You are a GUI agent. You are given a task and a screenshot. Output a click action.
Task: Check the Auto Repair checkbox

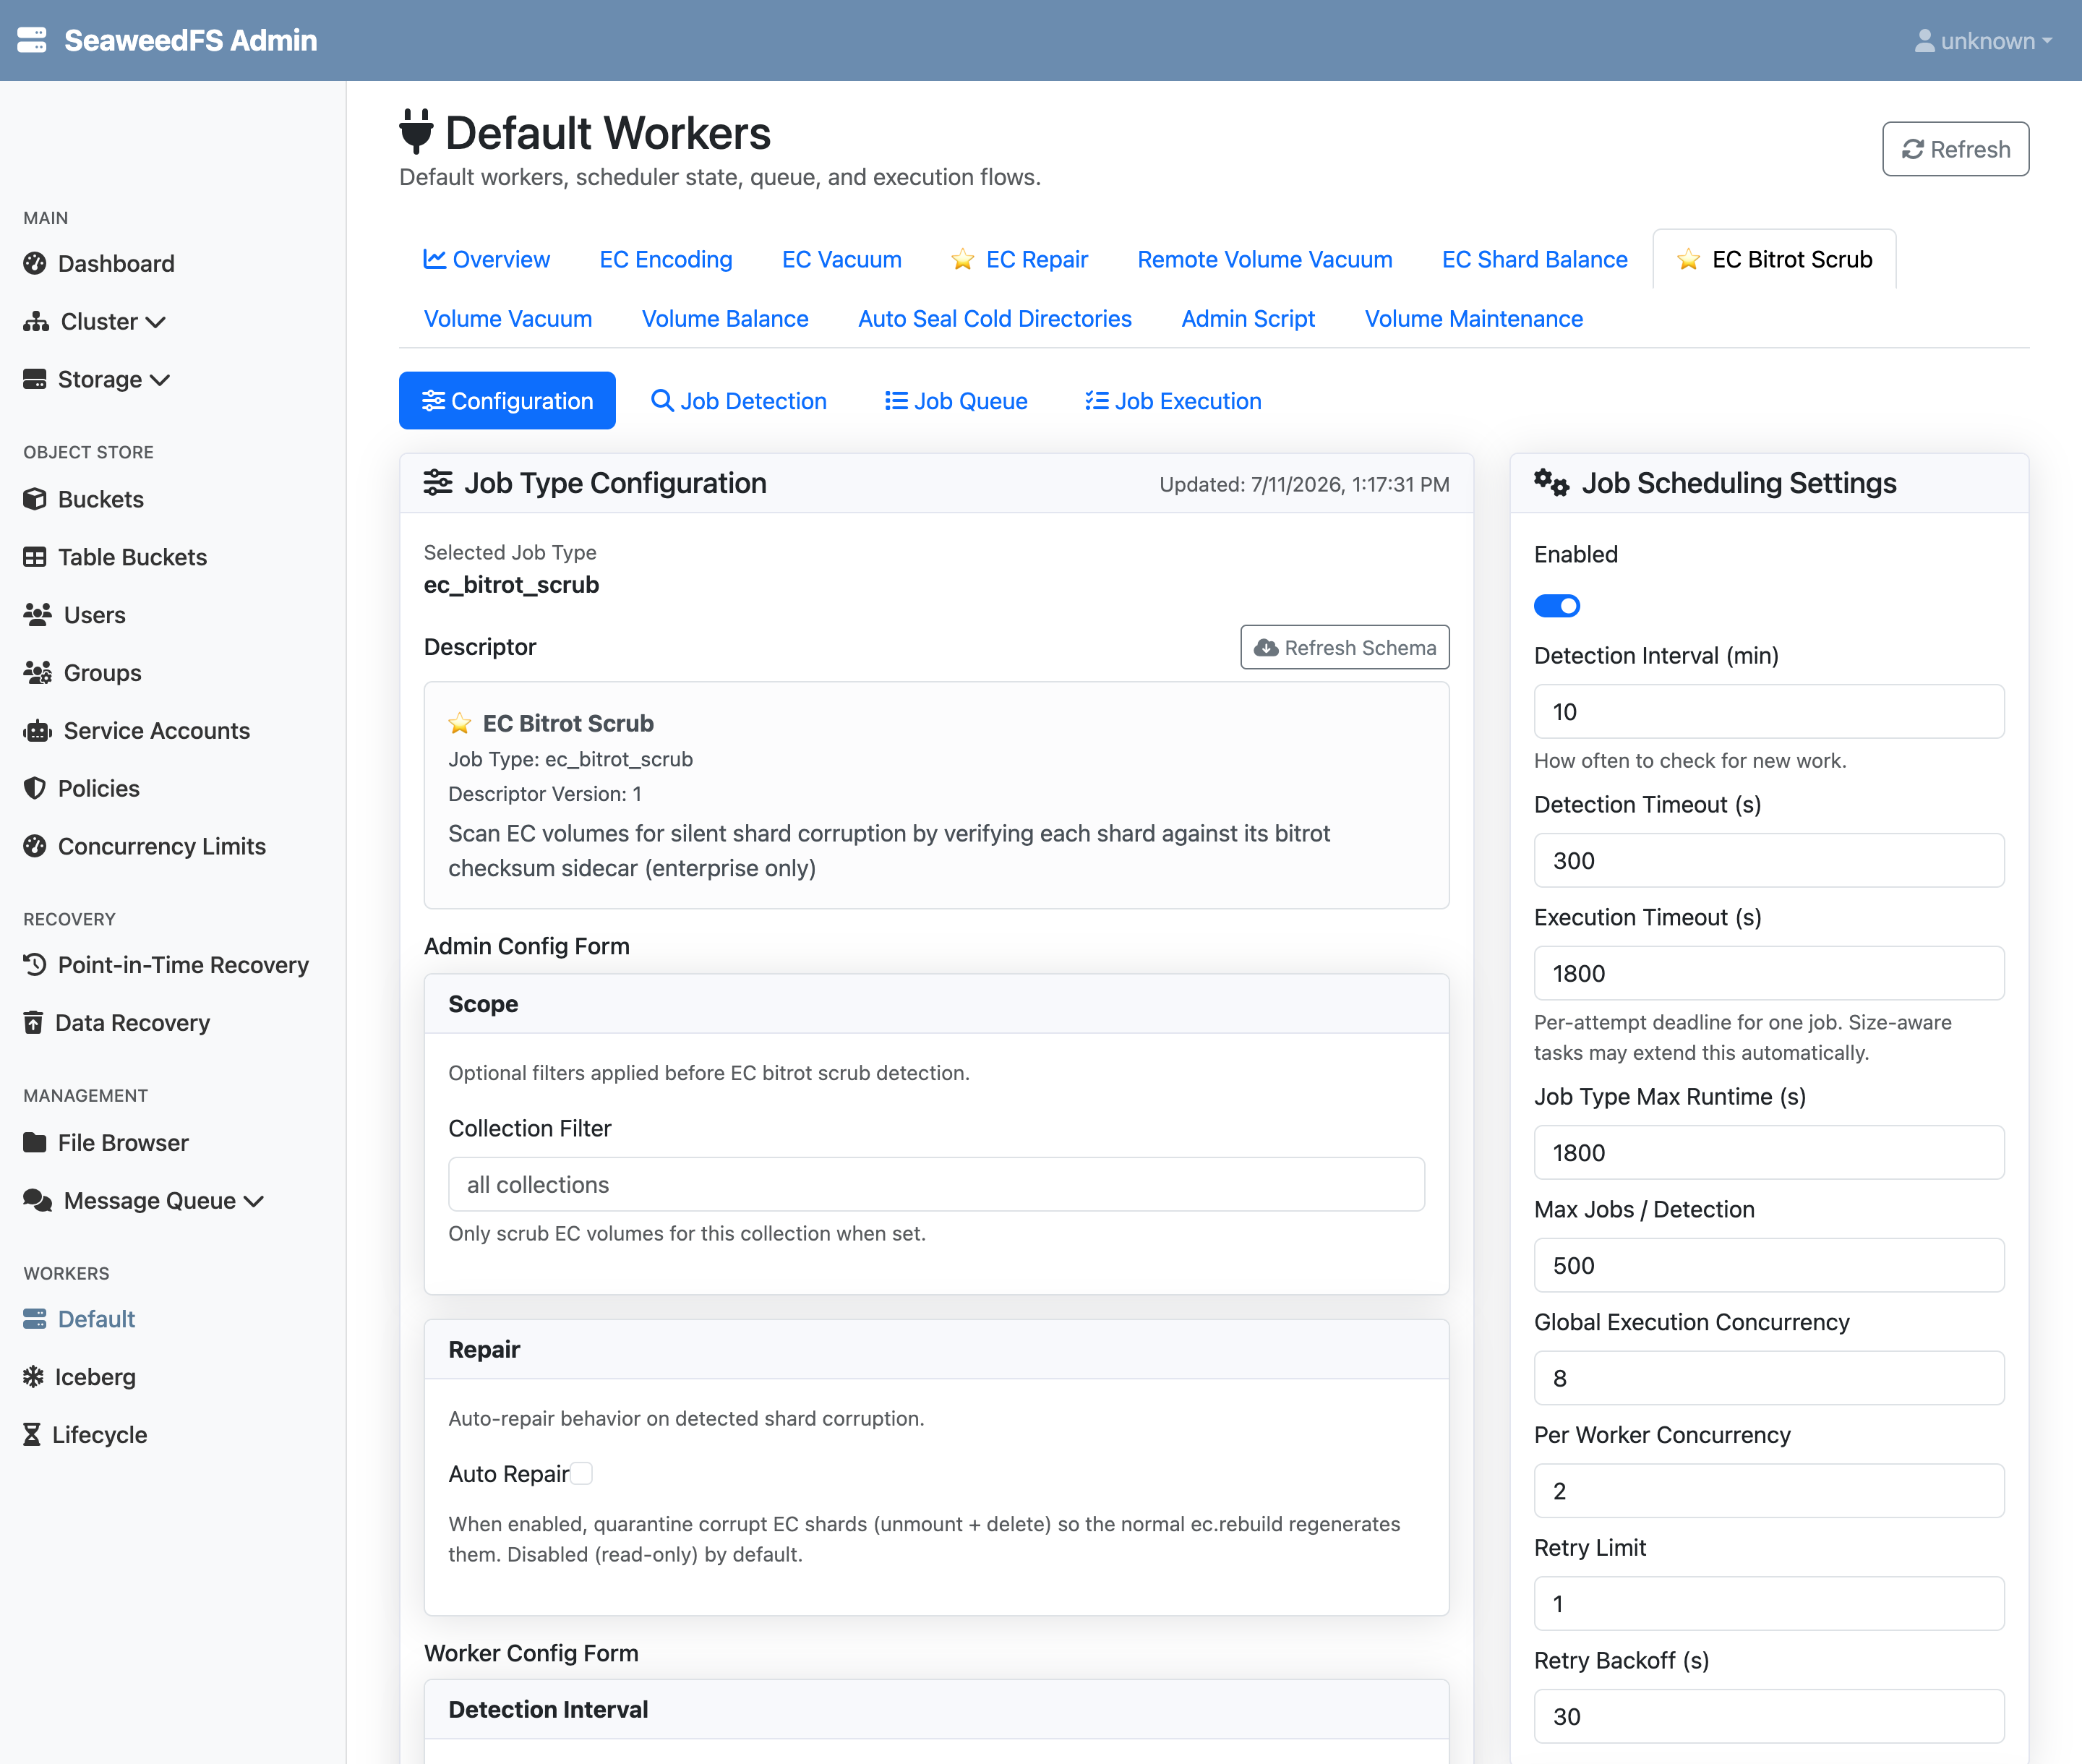point(582,1473)
